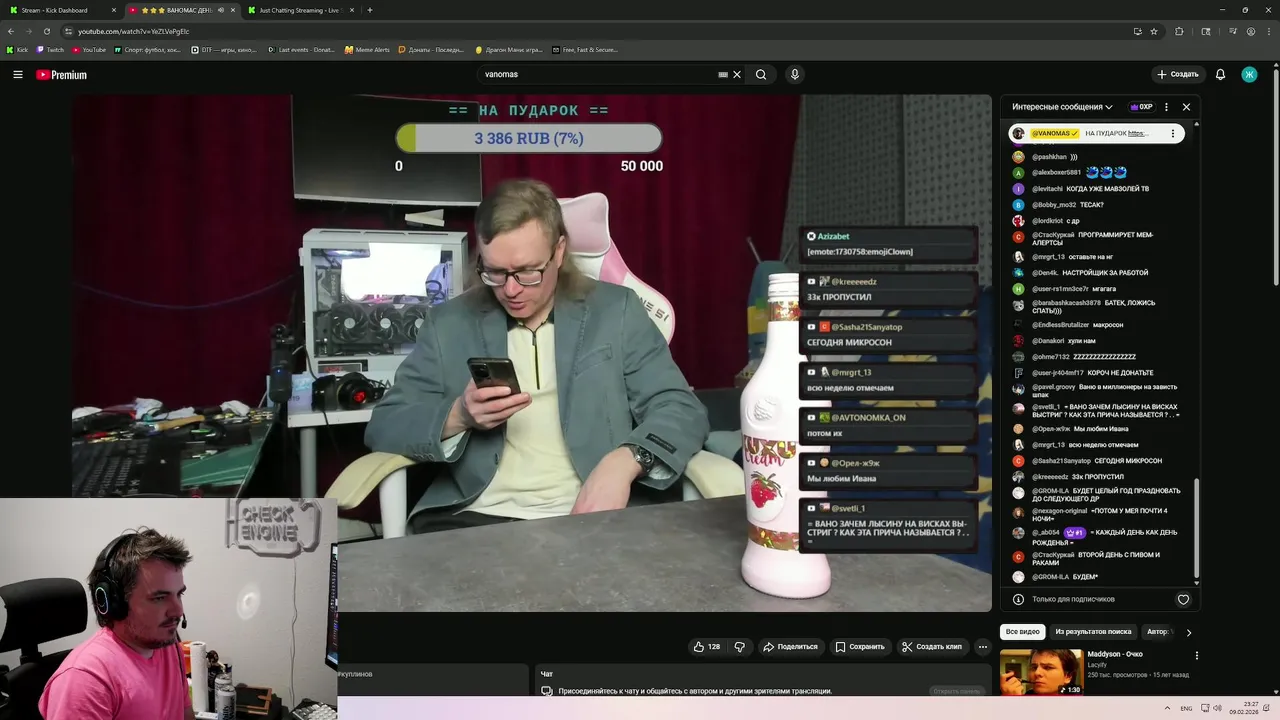Expand Интересные сообщения chat mode dropdown
This screenshot has height=720, width=1280.
click(1062, 106)
